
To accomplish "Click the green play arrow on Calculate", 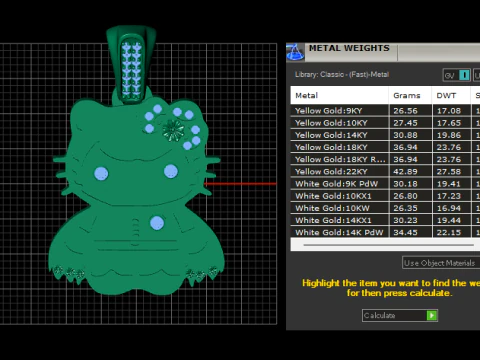I will [432, 315].
